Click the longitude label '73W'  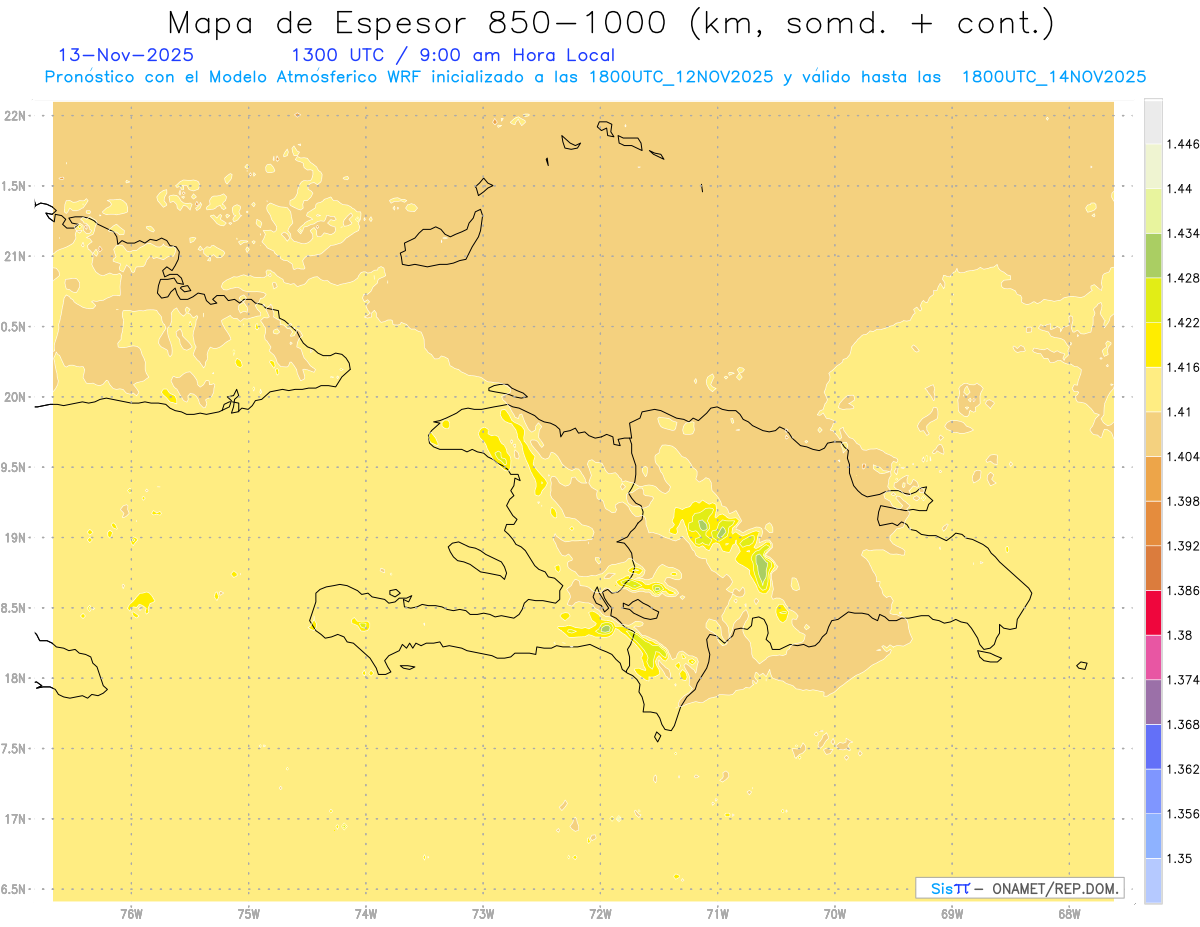pyautogui.click(x=483, y=913)
